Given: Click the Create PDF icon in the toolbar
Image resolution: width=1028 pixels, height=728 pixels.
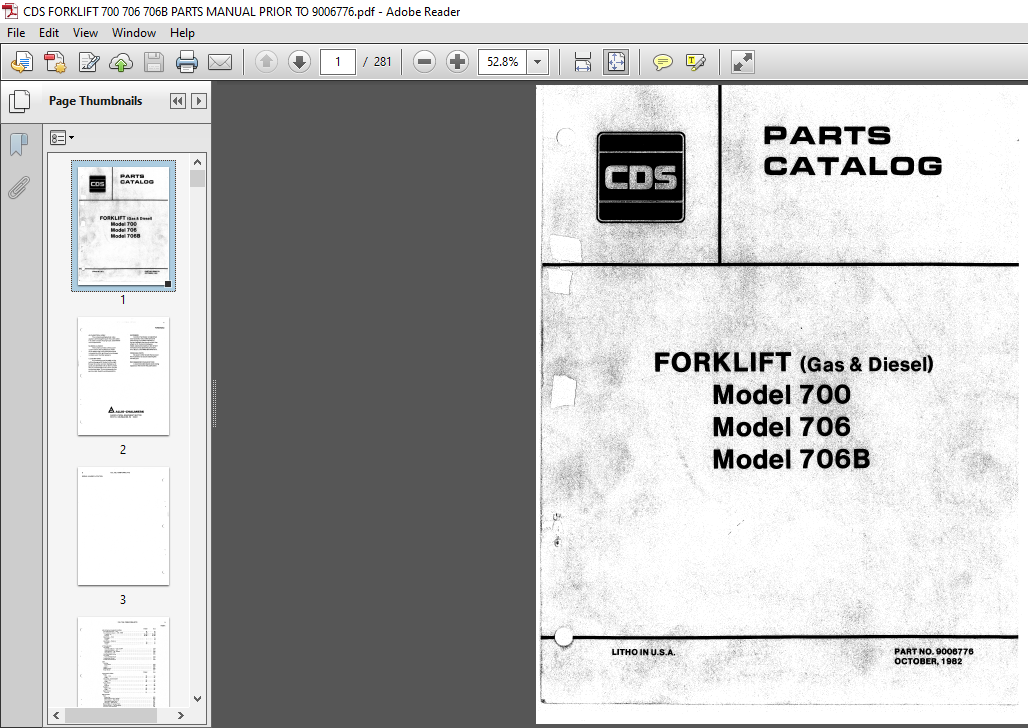Looking at the screenshot, I should point(22,62).
